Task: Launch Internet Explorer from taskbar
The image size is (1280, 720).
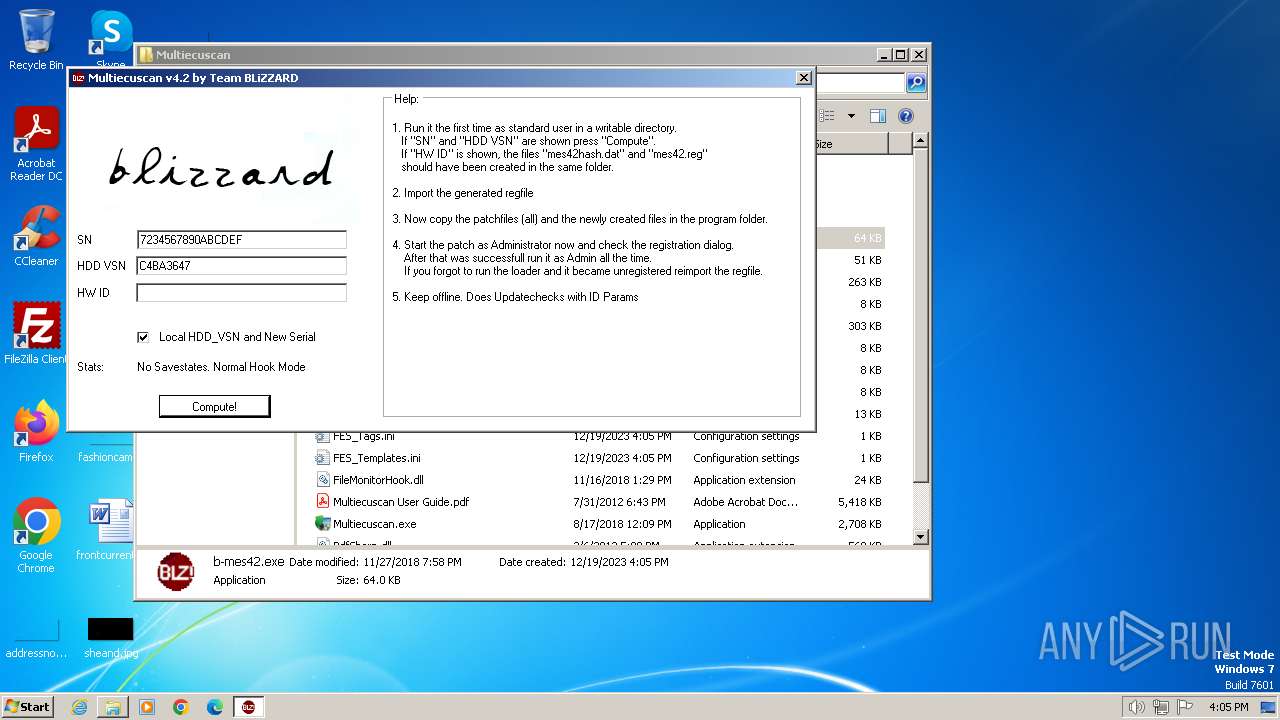Action: click(79, 707)
